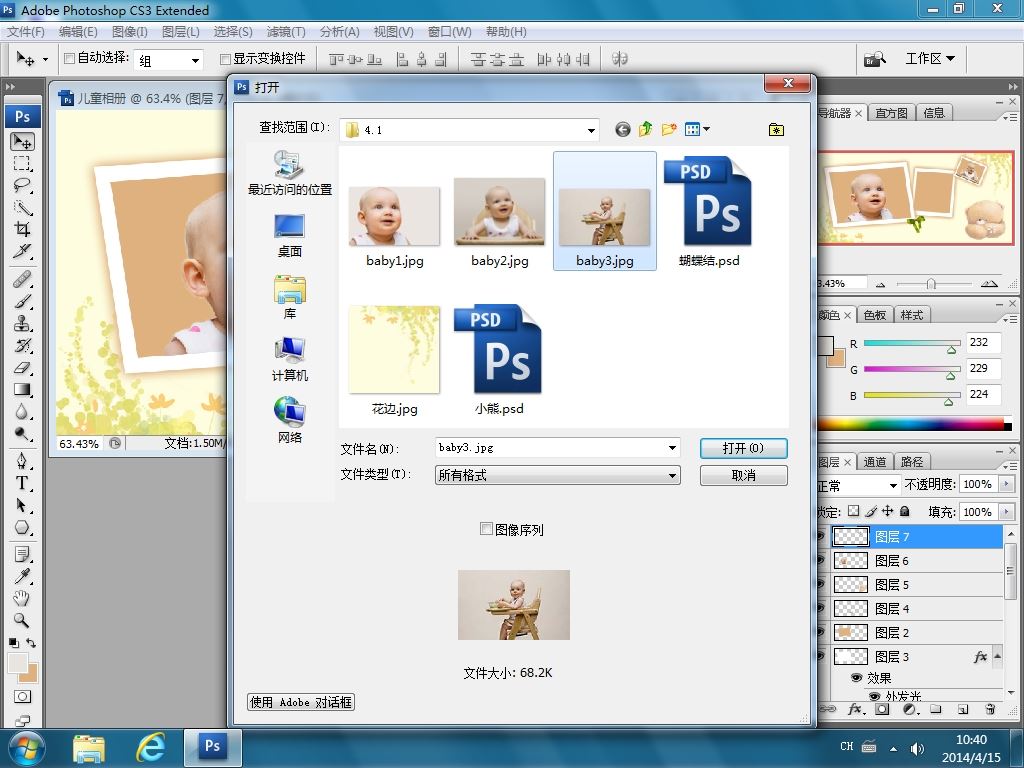Screen dimensions: 1024x768
Task: Toggle Quick Mask mode icon
Action: click(x=22, y=697)
